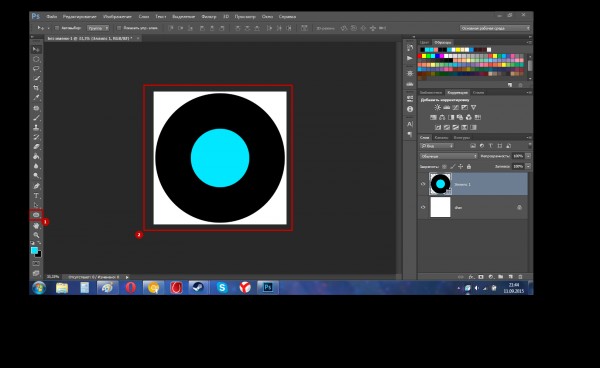Click the trash icon in the Layers panel
This screenshot has height=368, width=600.
pyautogui.click(x=520, y=277)
